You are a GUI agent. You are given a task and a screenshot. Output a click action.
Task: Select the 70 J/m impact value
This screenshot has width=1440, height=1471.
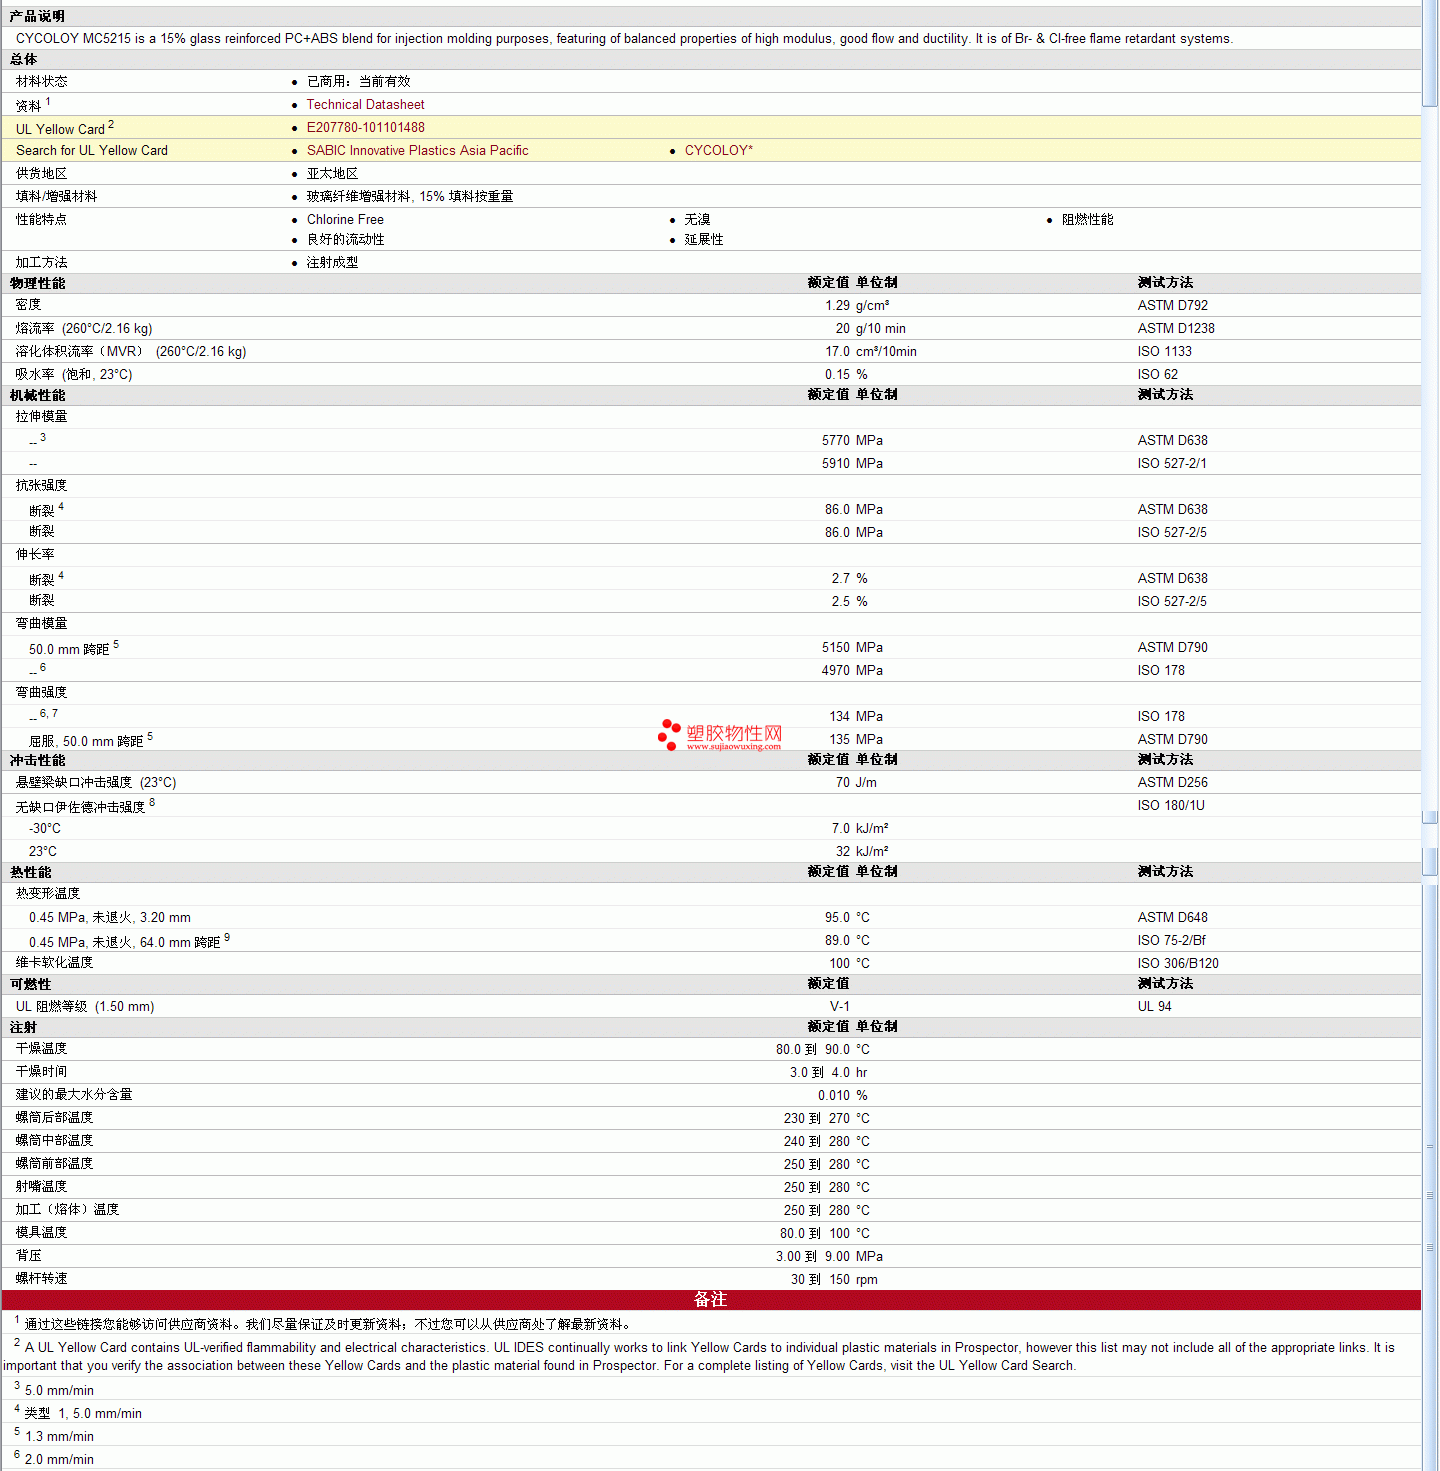[x=856, y=782]
